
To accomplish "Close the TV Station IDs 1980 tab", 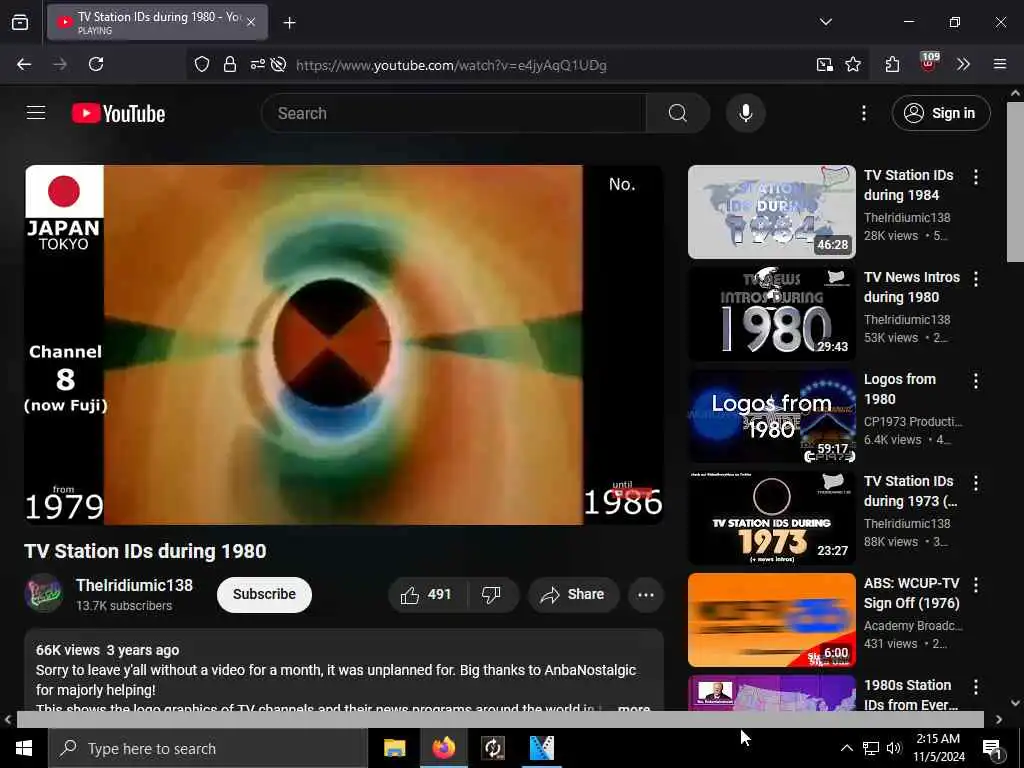I will pyautogui.click(x=251, y=22).
